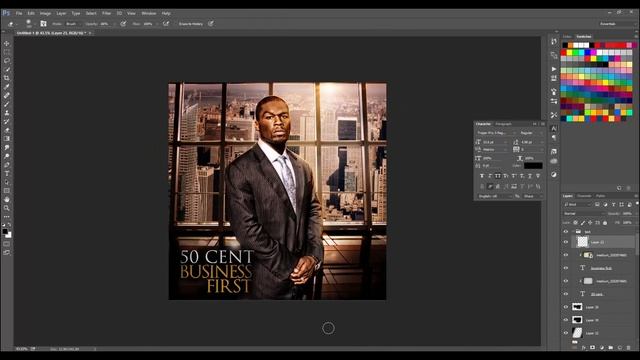This screenshot has height=360, width=640.
Task: Add a layer style with fx button
Action: pyautogui.click(x=583, y=348)
